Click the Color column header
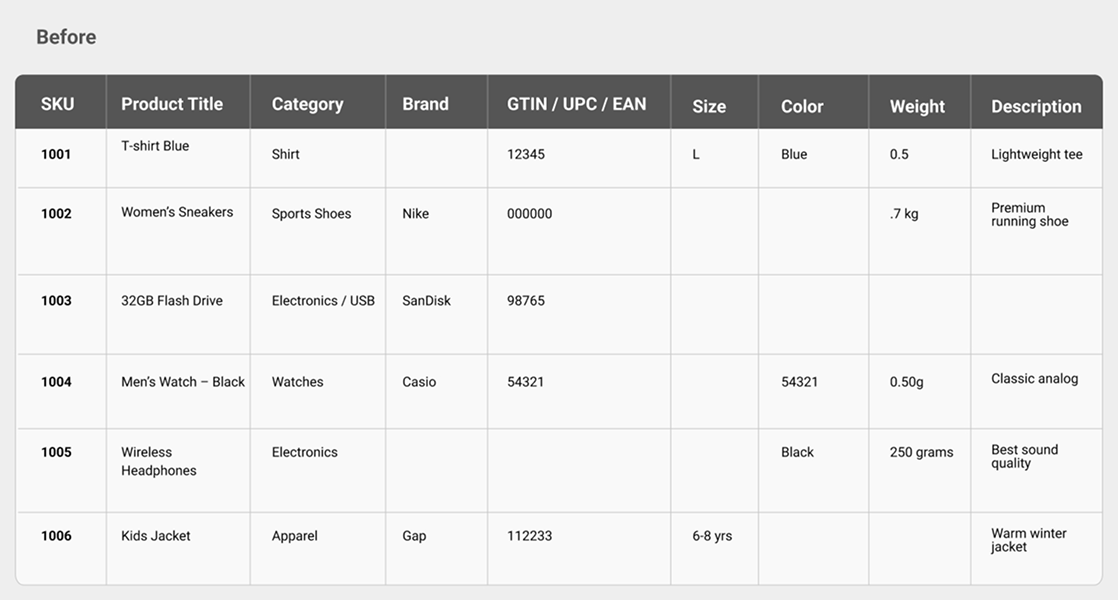 coord(802,106)
